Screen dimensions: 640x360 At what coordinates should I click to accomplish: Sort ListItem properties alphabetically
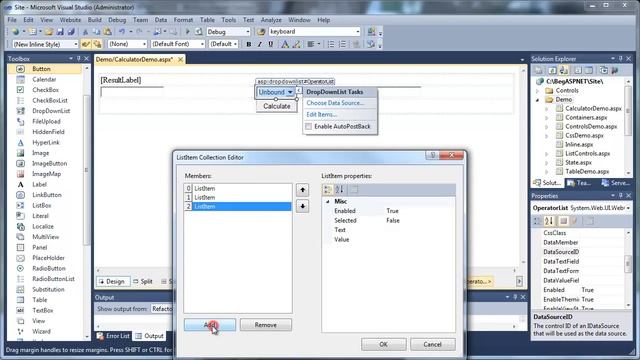340,189
